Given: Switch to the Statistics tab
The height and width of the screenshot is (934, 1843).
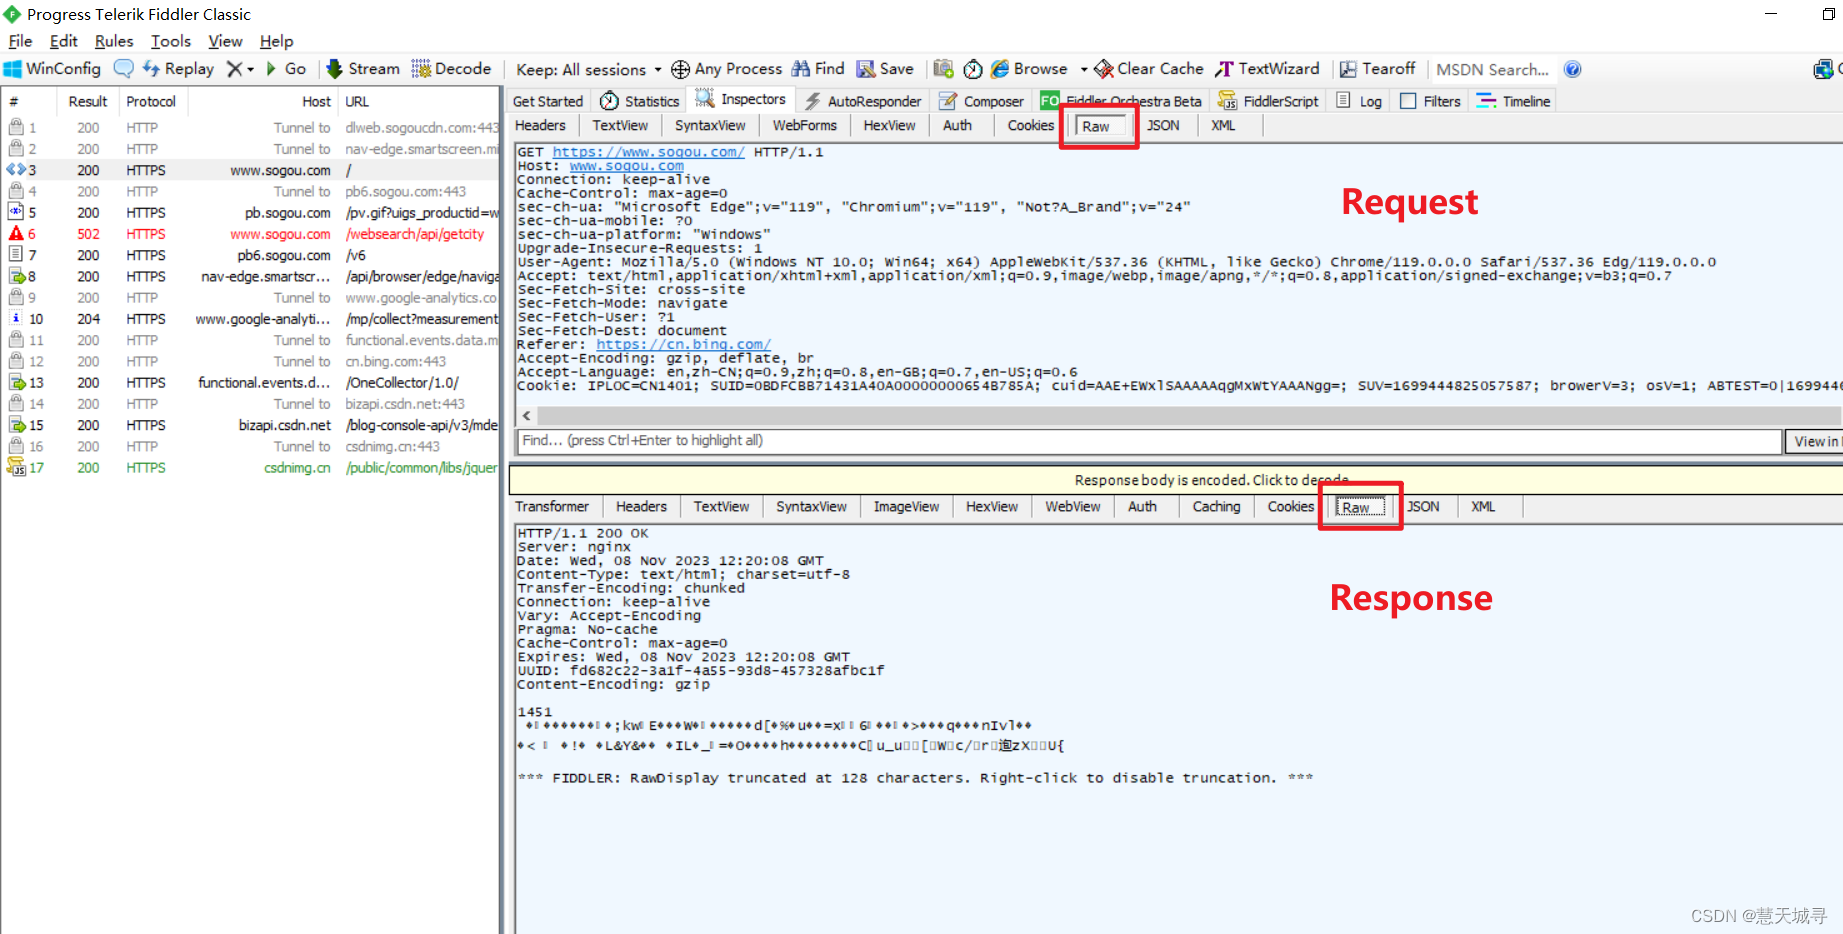Looking at the screenshot, I should tap(640, 101).
